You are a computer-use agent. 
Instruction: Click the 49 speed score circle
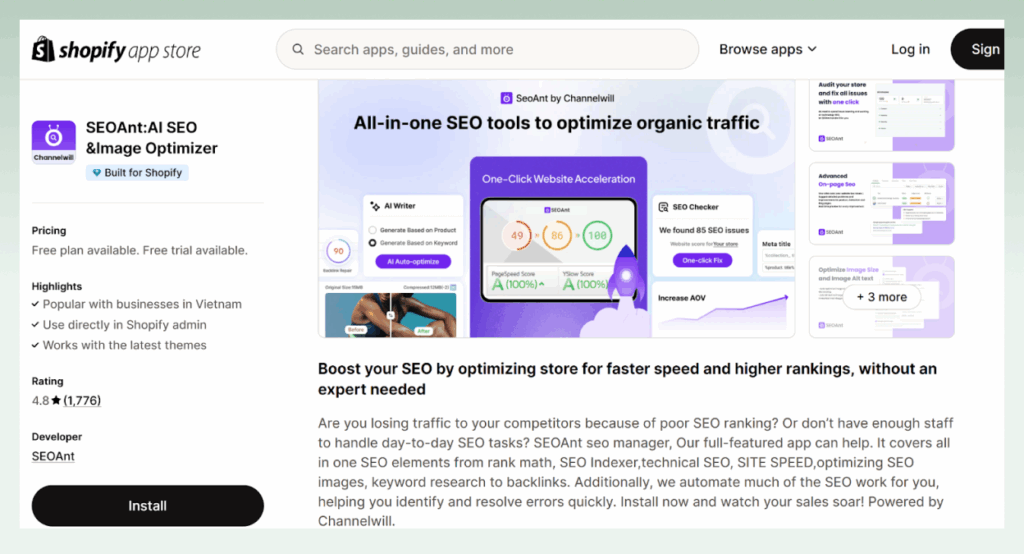click(x=517, y=236)
